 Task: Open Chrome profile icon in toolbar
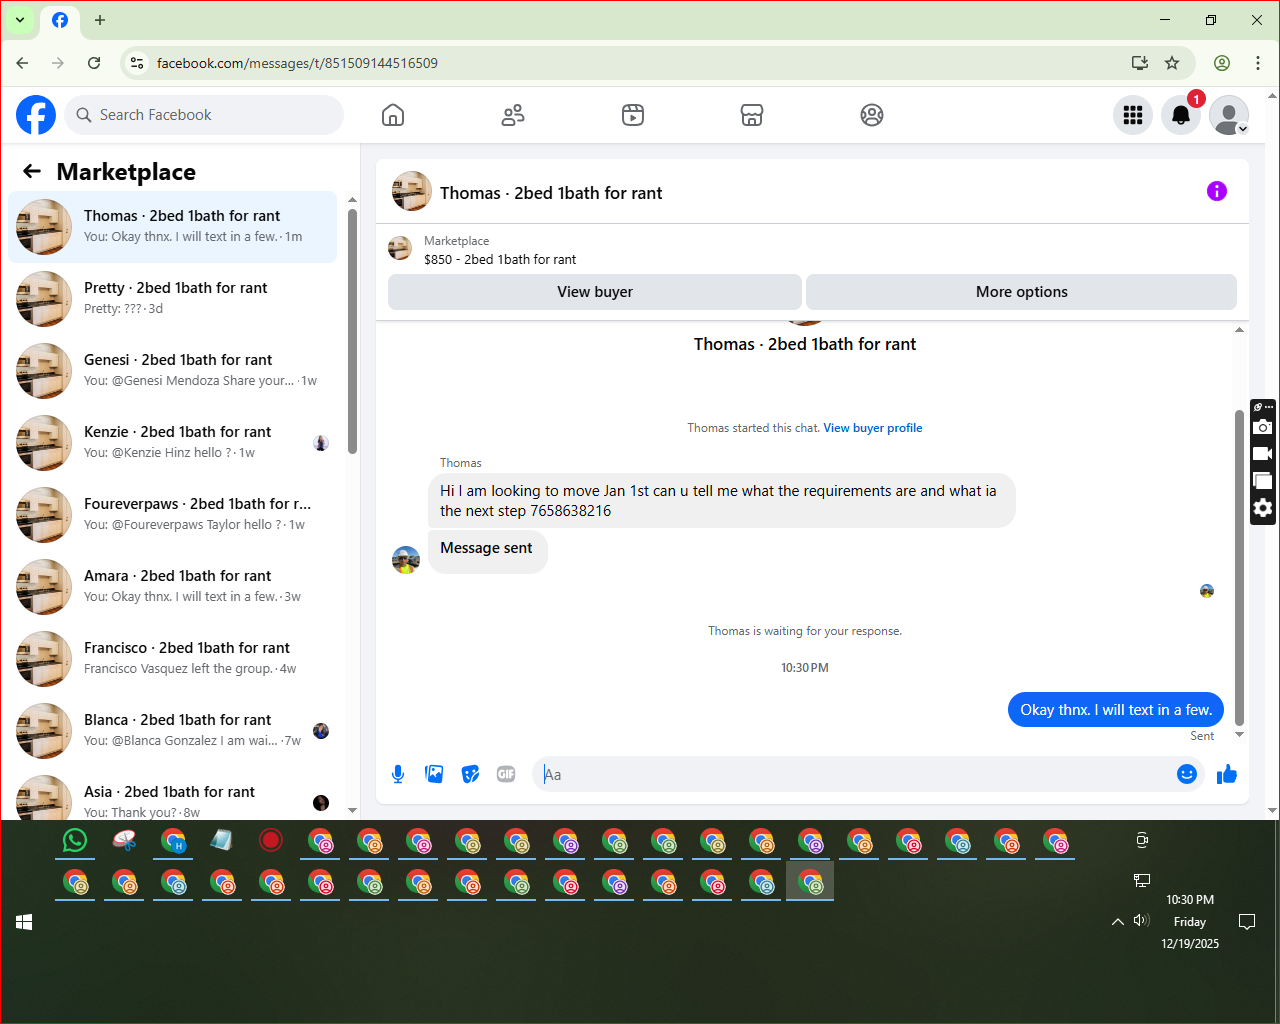coord(1222,63)
